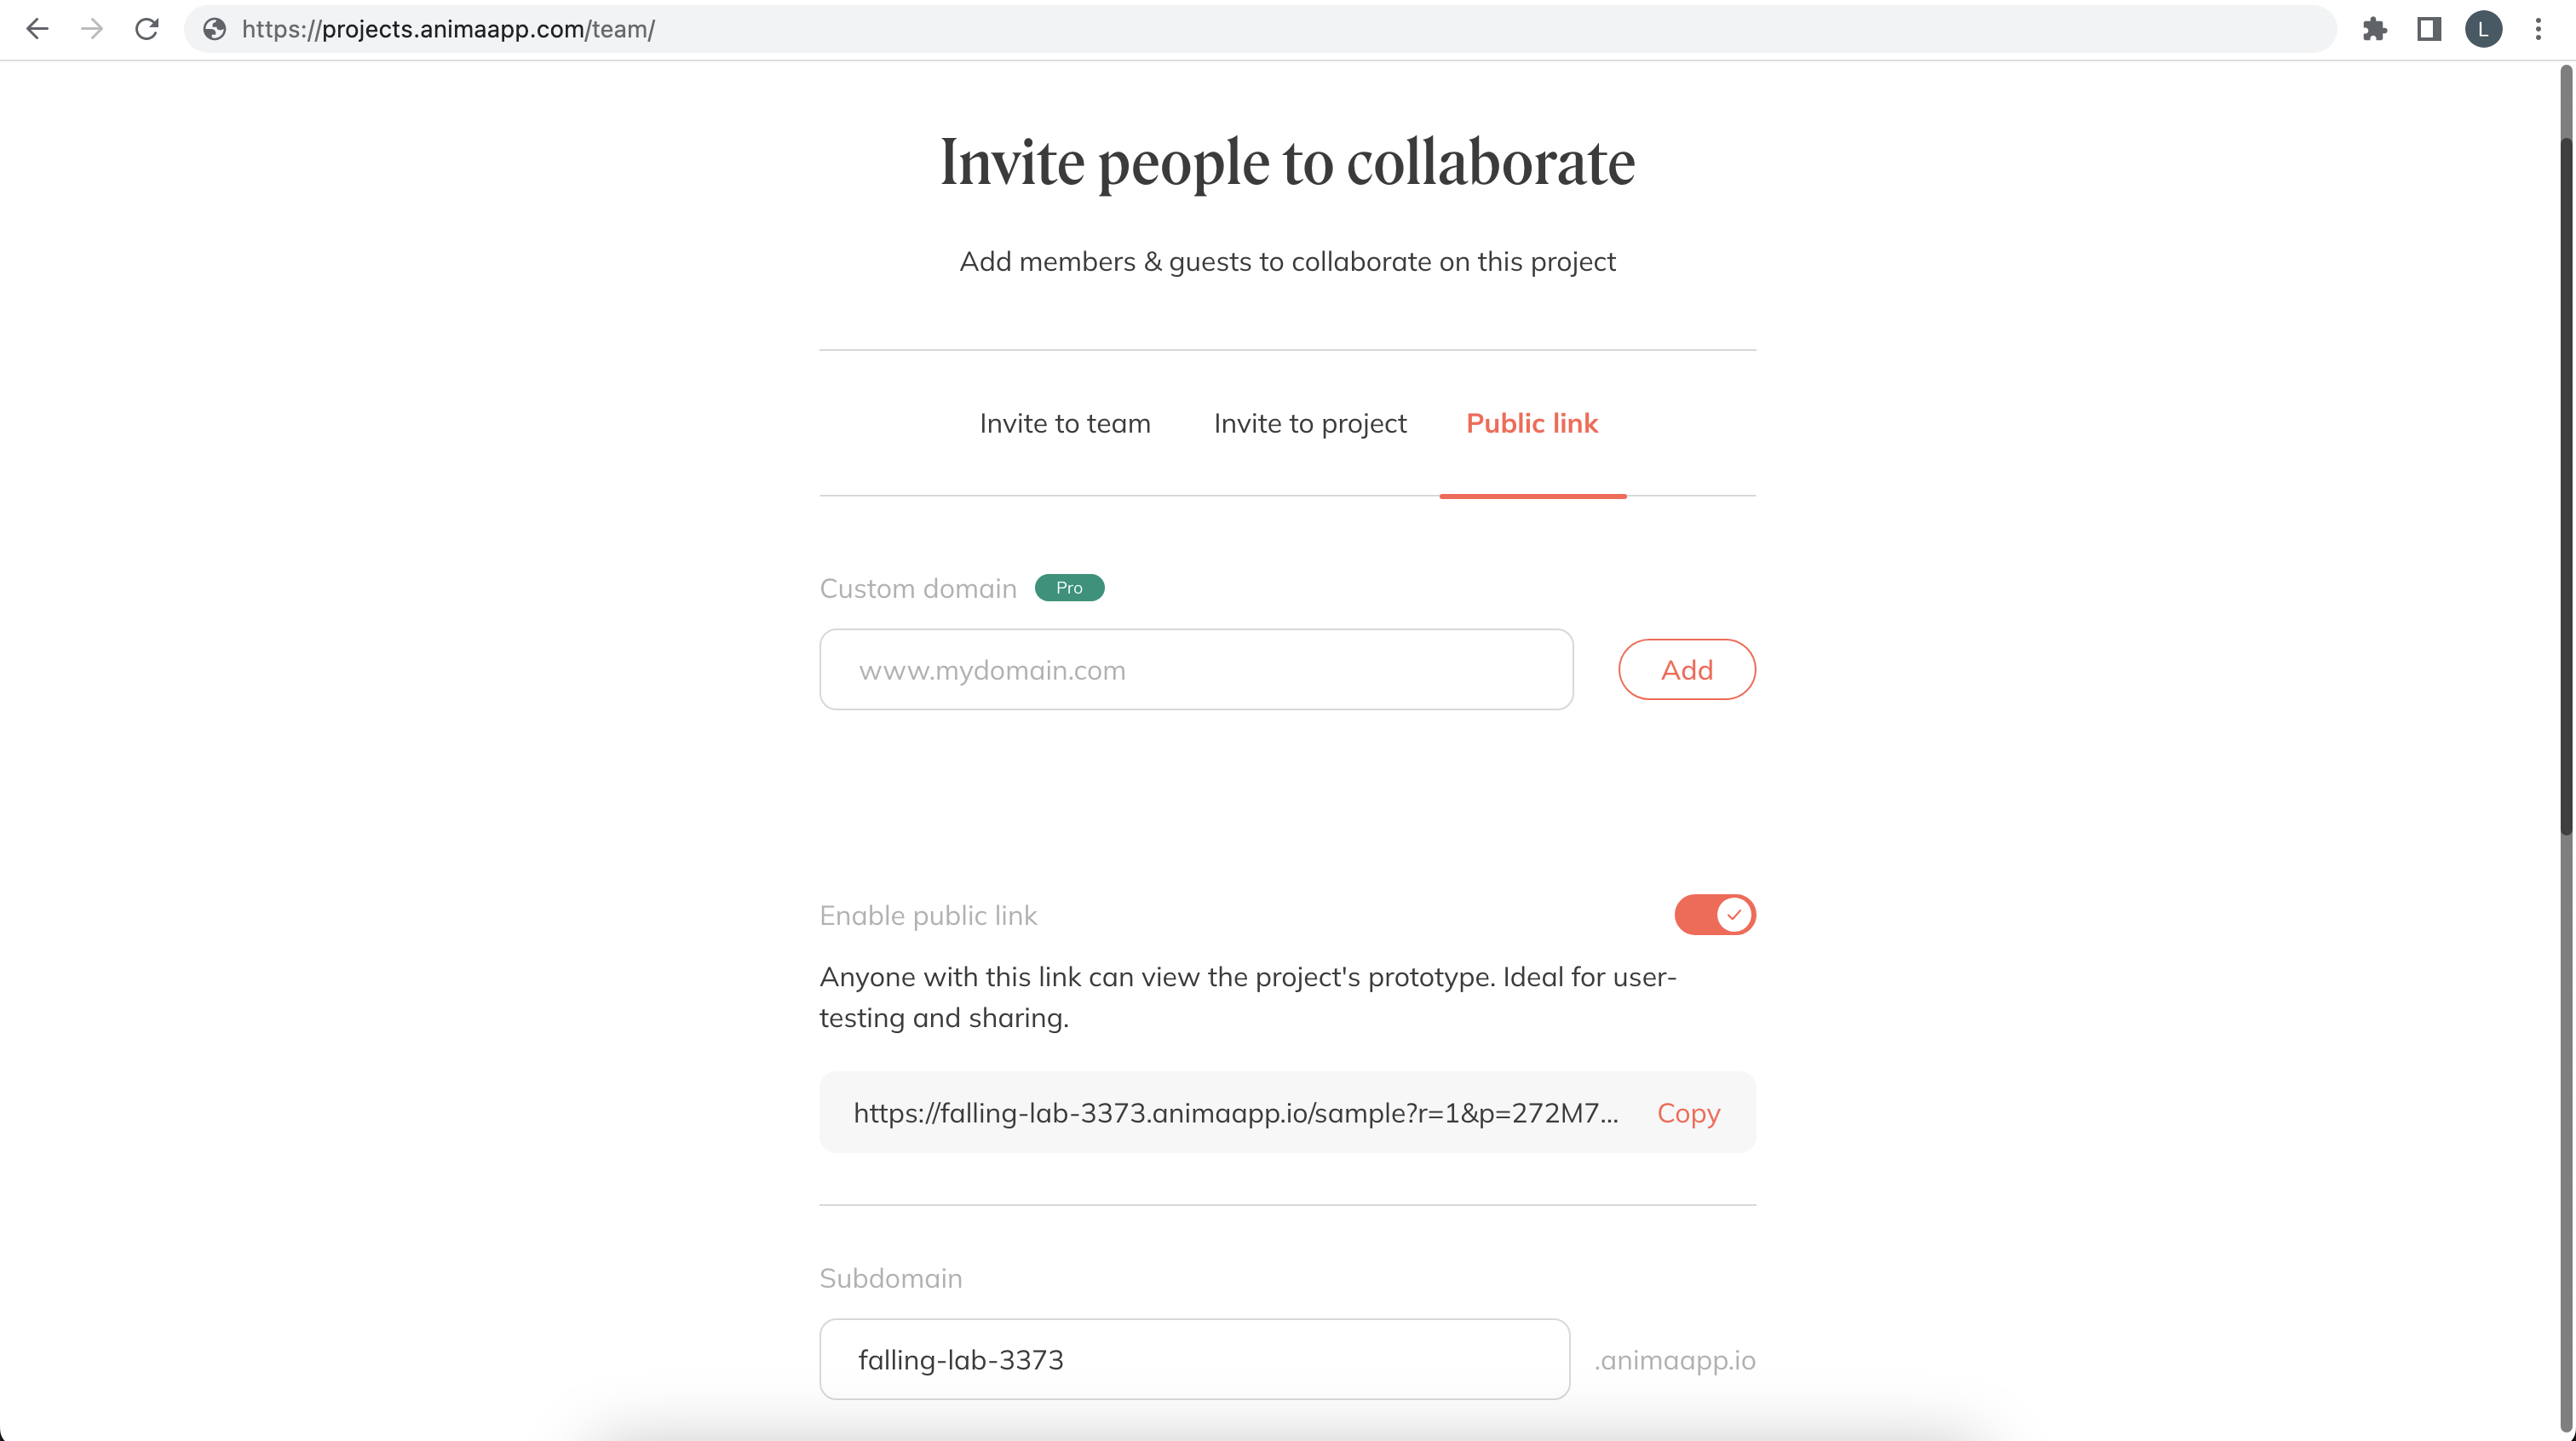Click the Add custom domain button
Viewport: 2576px width, 1441px height.
coord(1686,669)
